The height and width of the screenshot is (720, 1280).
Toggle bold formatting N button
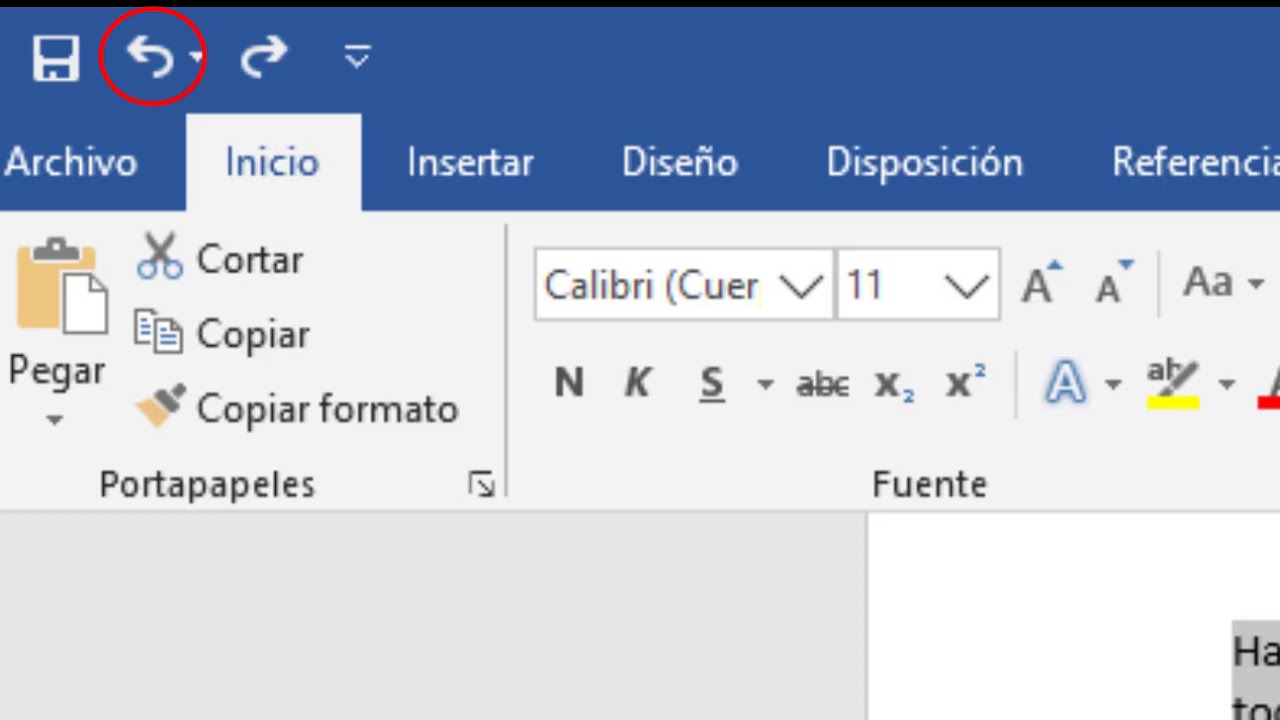pos(569,383)
